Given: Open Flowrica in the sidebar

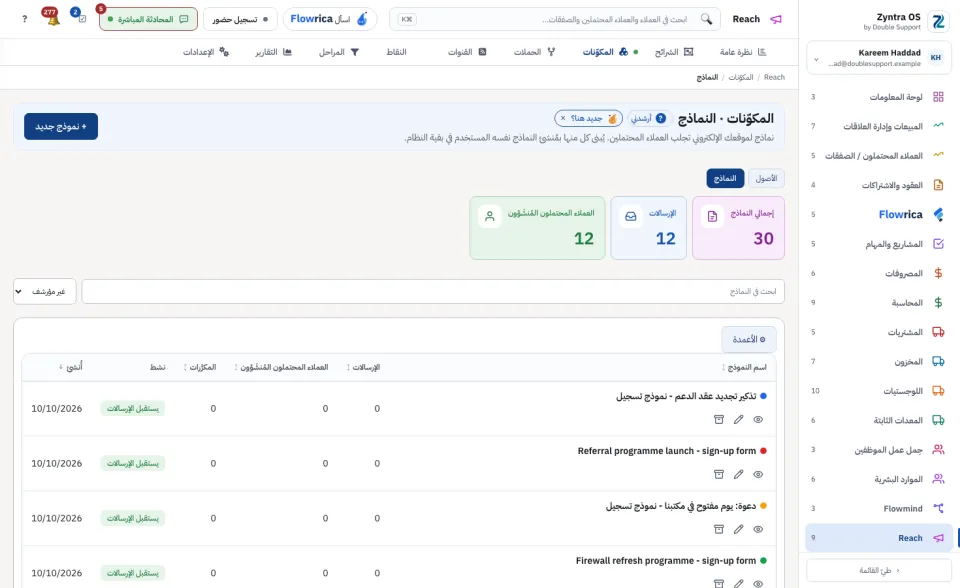Looking at the screenshot, I should pyautogui.click(x=878, y=214).
